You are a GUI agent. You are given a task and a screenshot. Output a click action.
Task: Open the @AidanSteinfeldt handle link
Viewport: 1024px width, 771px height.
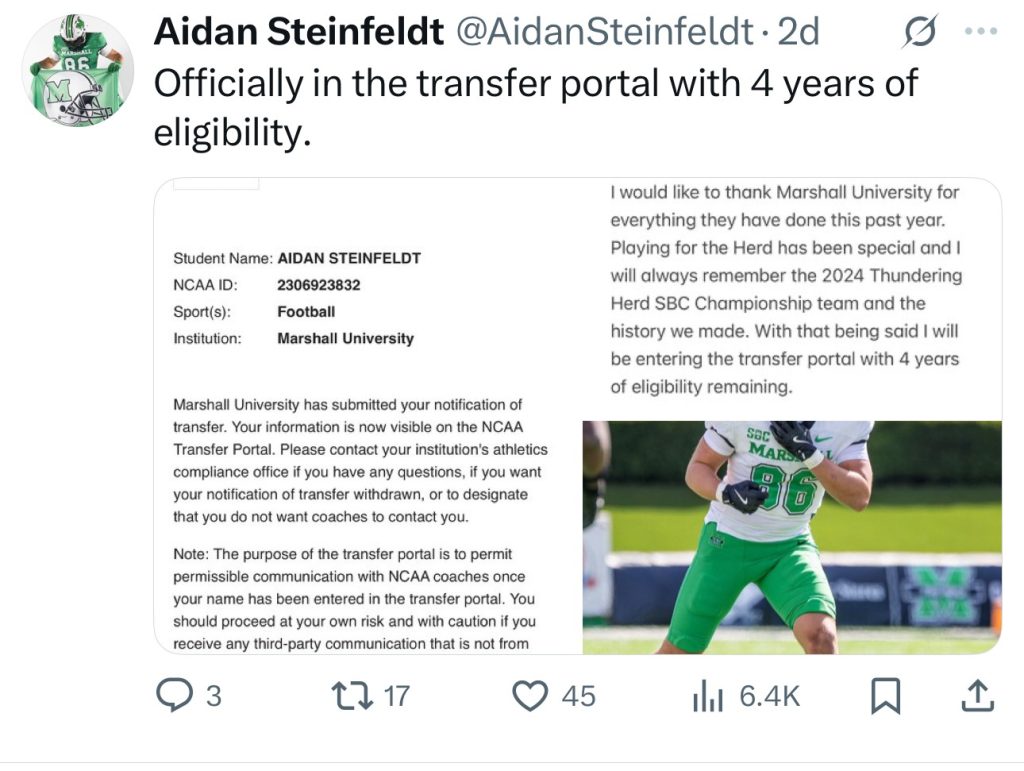(605, 31)
